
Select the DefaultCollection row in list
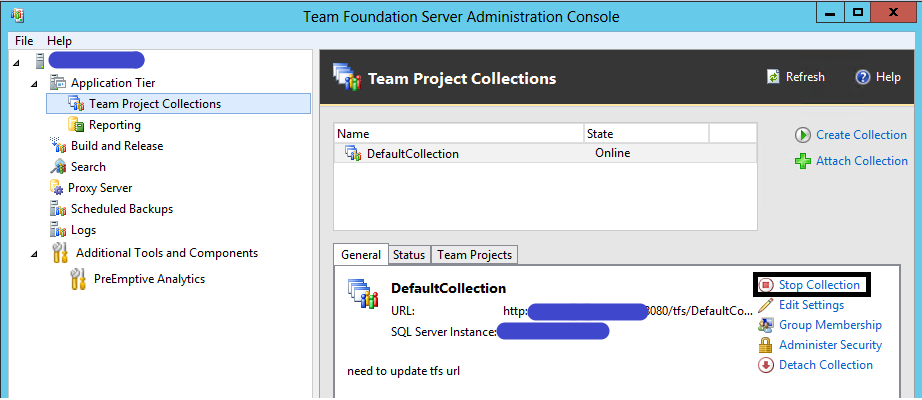[x=544, y=154]
